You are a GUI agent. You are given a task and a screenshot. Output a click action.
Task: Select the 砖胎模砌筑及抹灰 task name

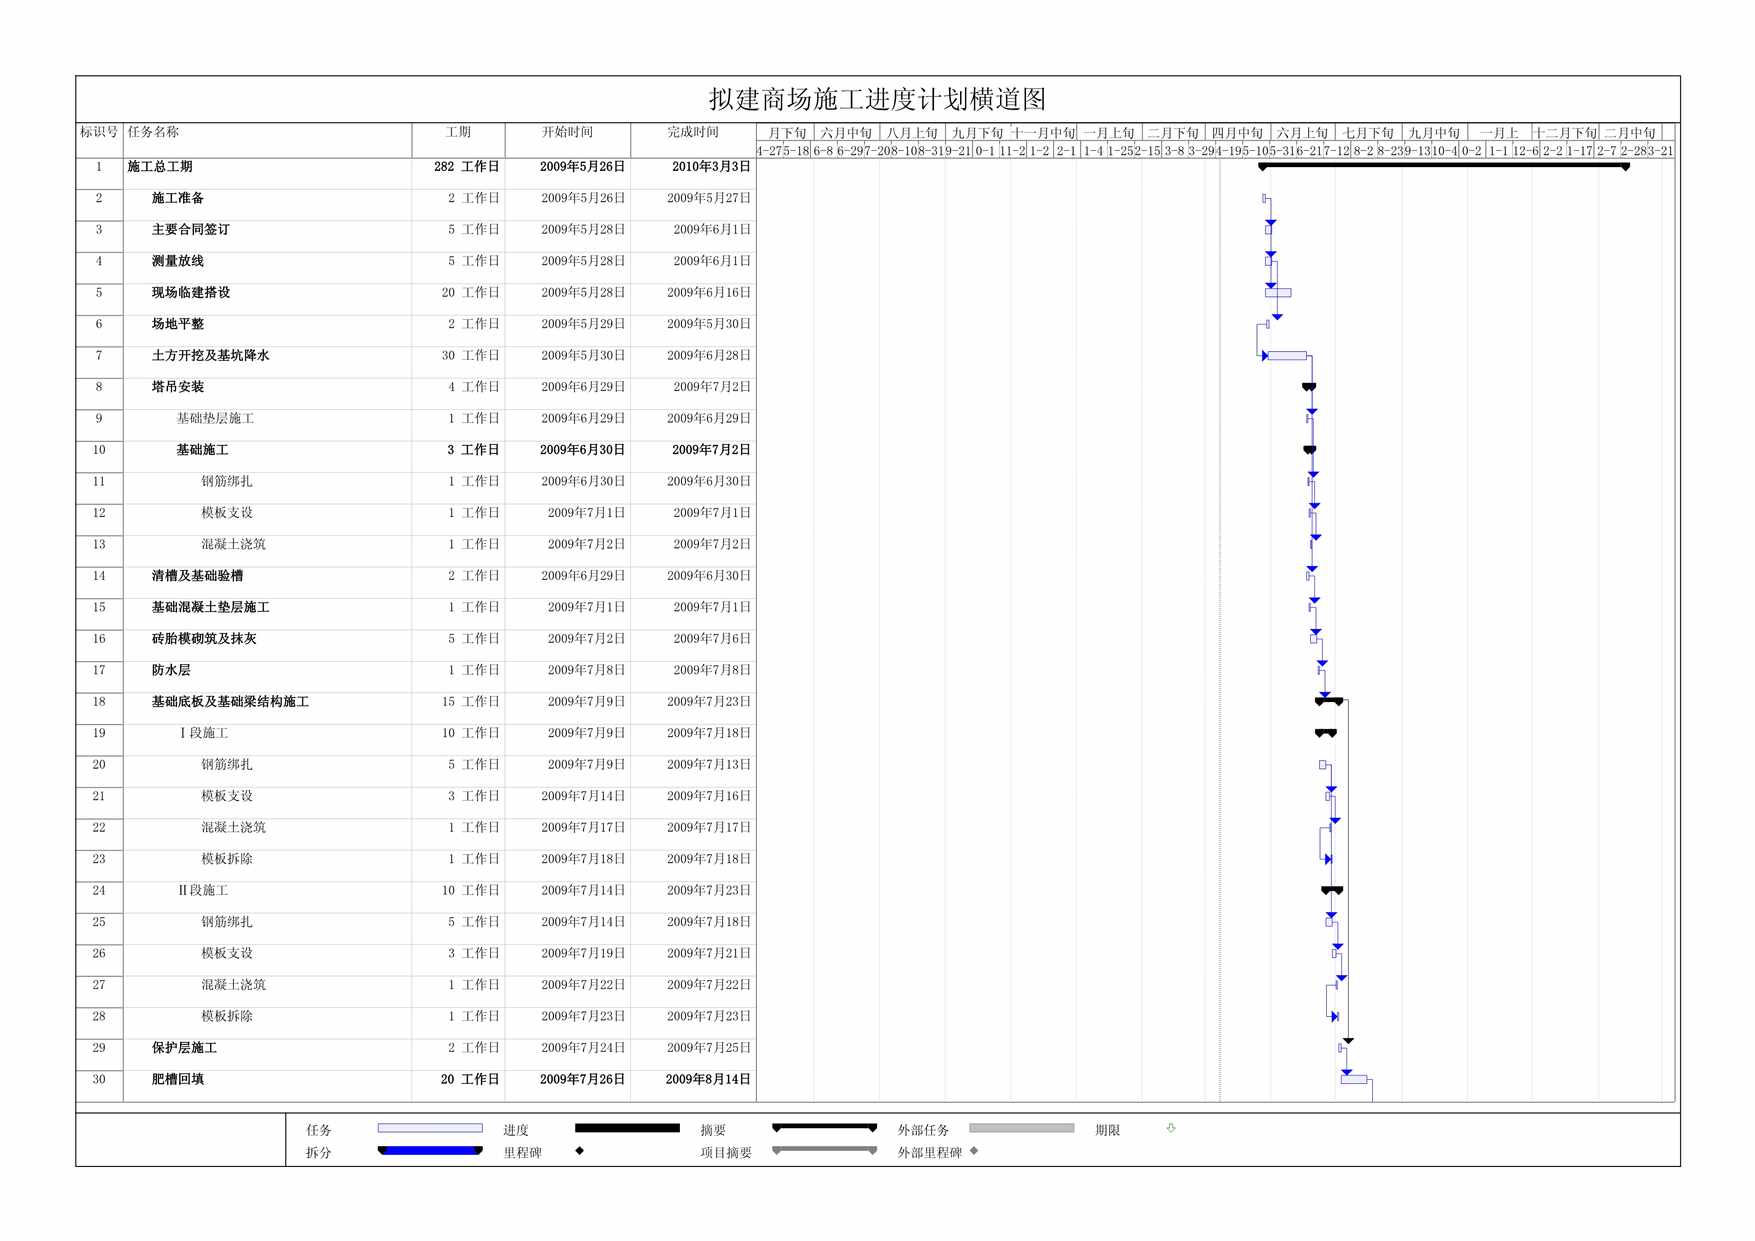point(204,639)
